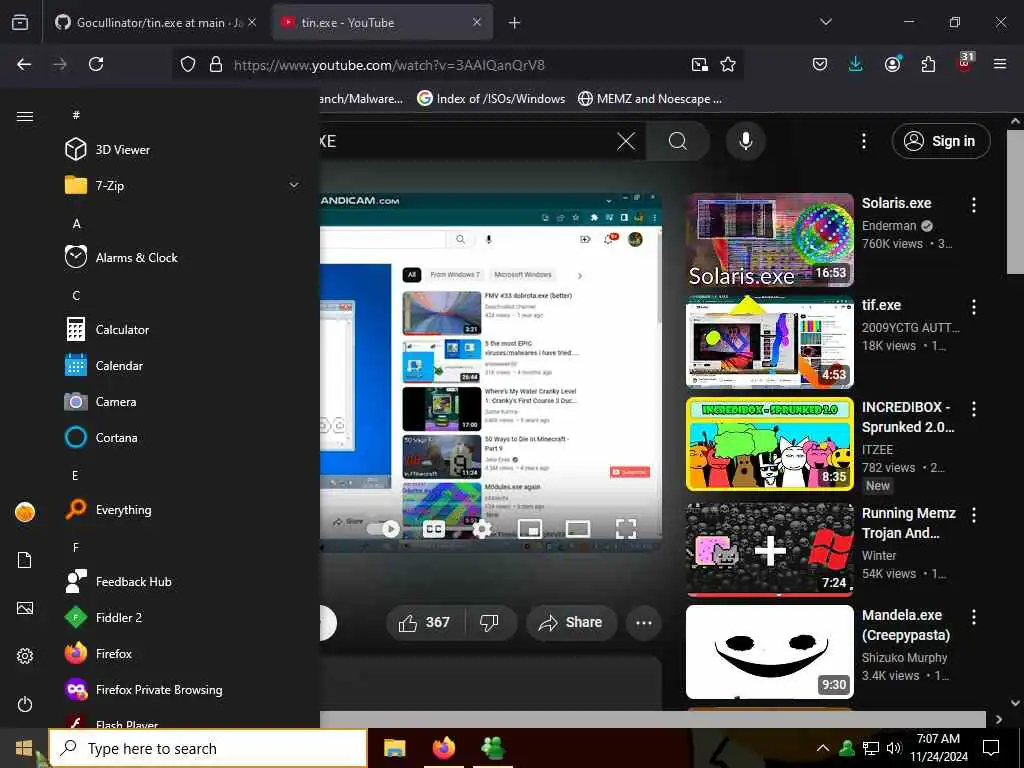Click Firefox icon on taskbar
This screenshot has height=768, width=1024.
click(443, 748)
